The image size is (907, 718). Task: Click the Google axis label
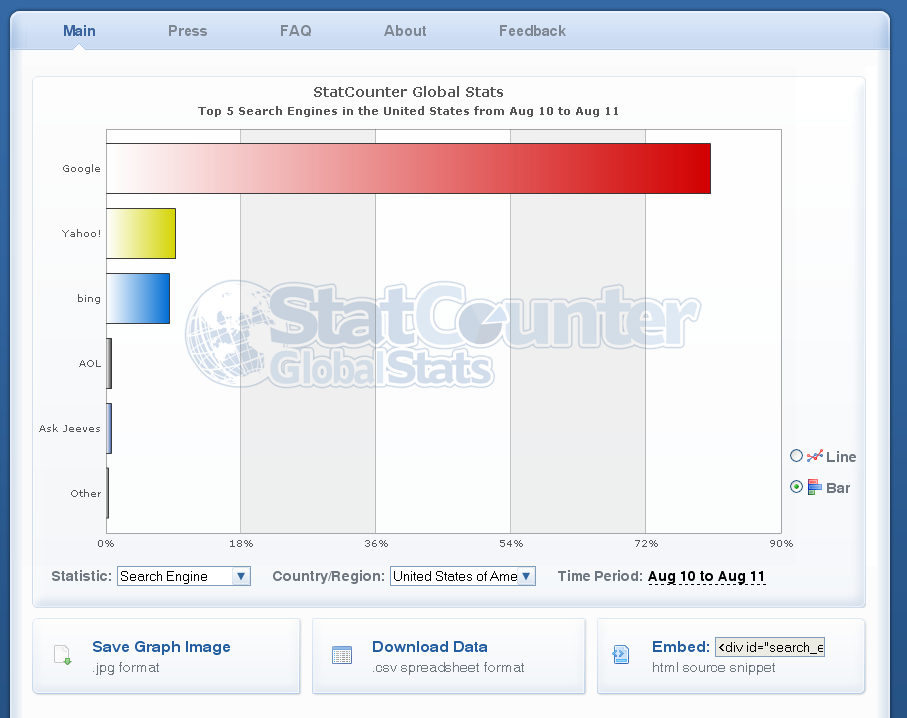tap(82, 168)
